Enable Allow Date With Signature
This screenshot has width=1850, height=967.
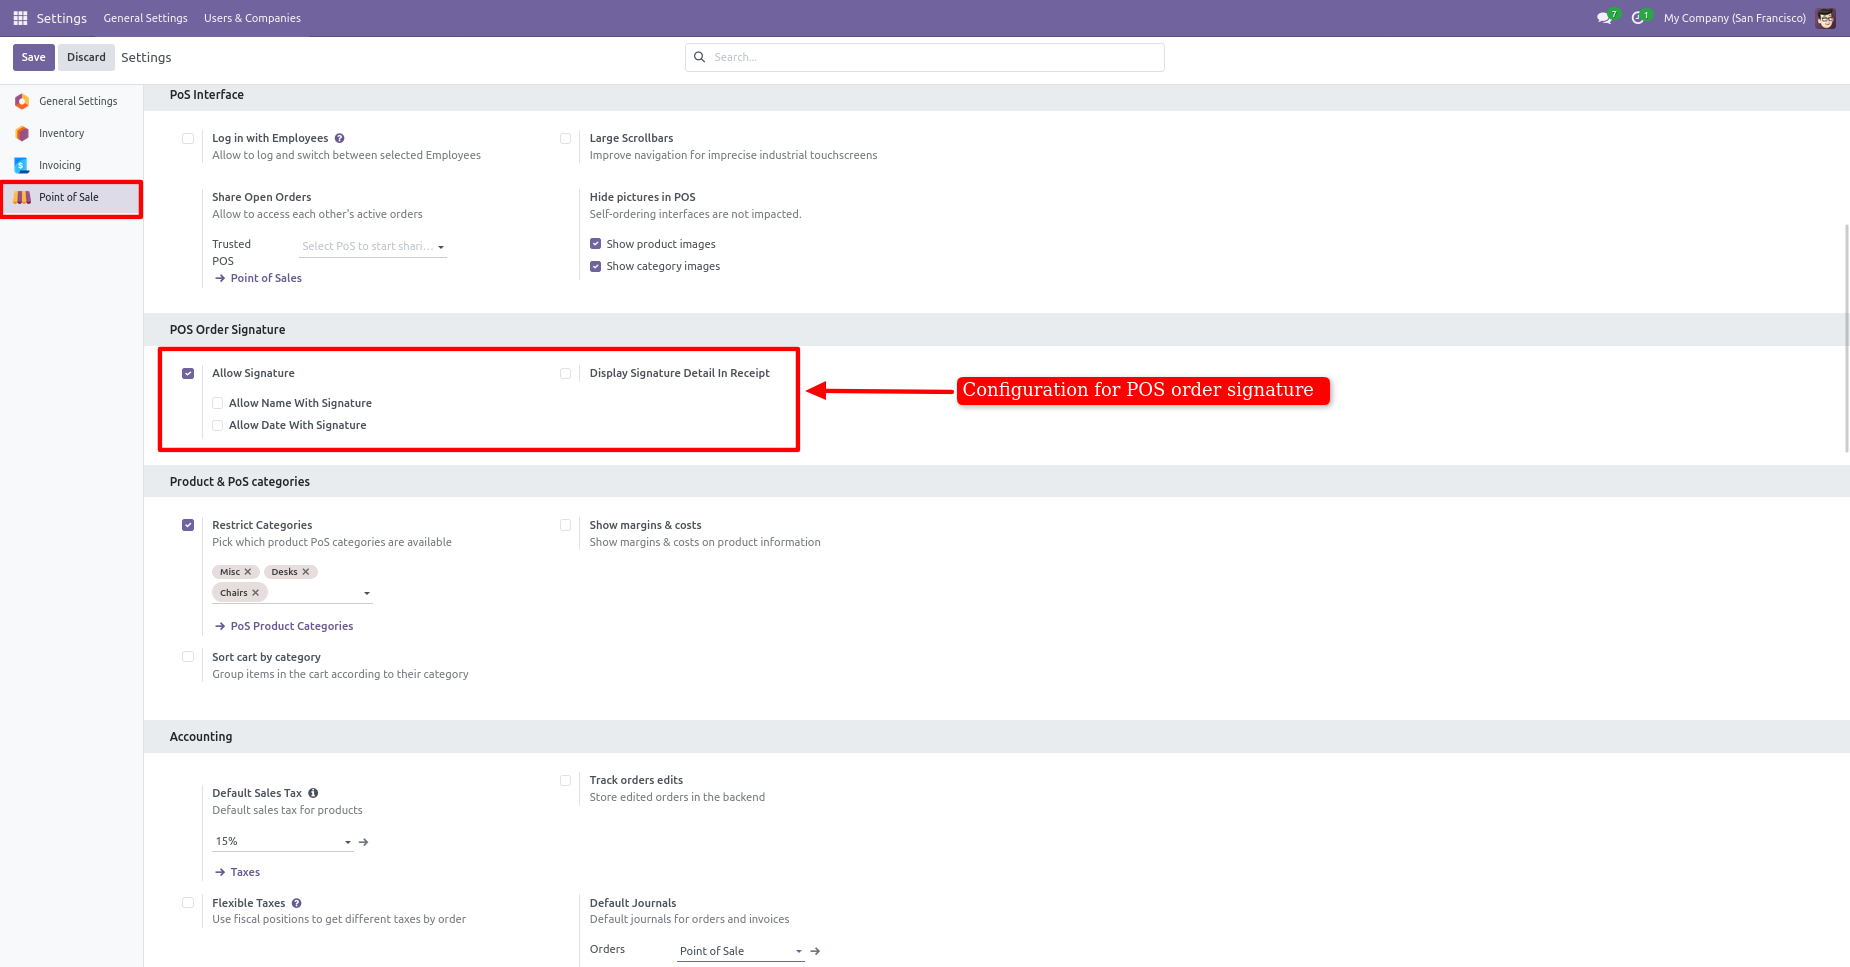218,425
